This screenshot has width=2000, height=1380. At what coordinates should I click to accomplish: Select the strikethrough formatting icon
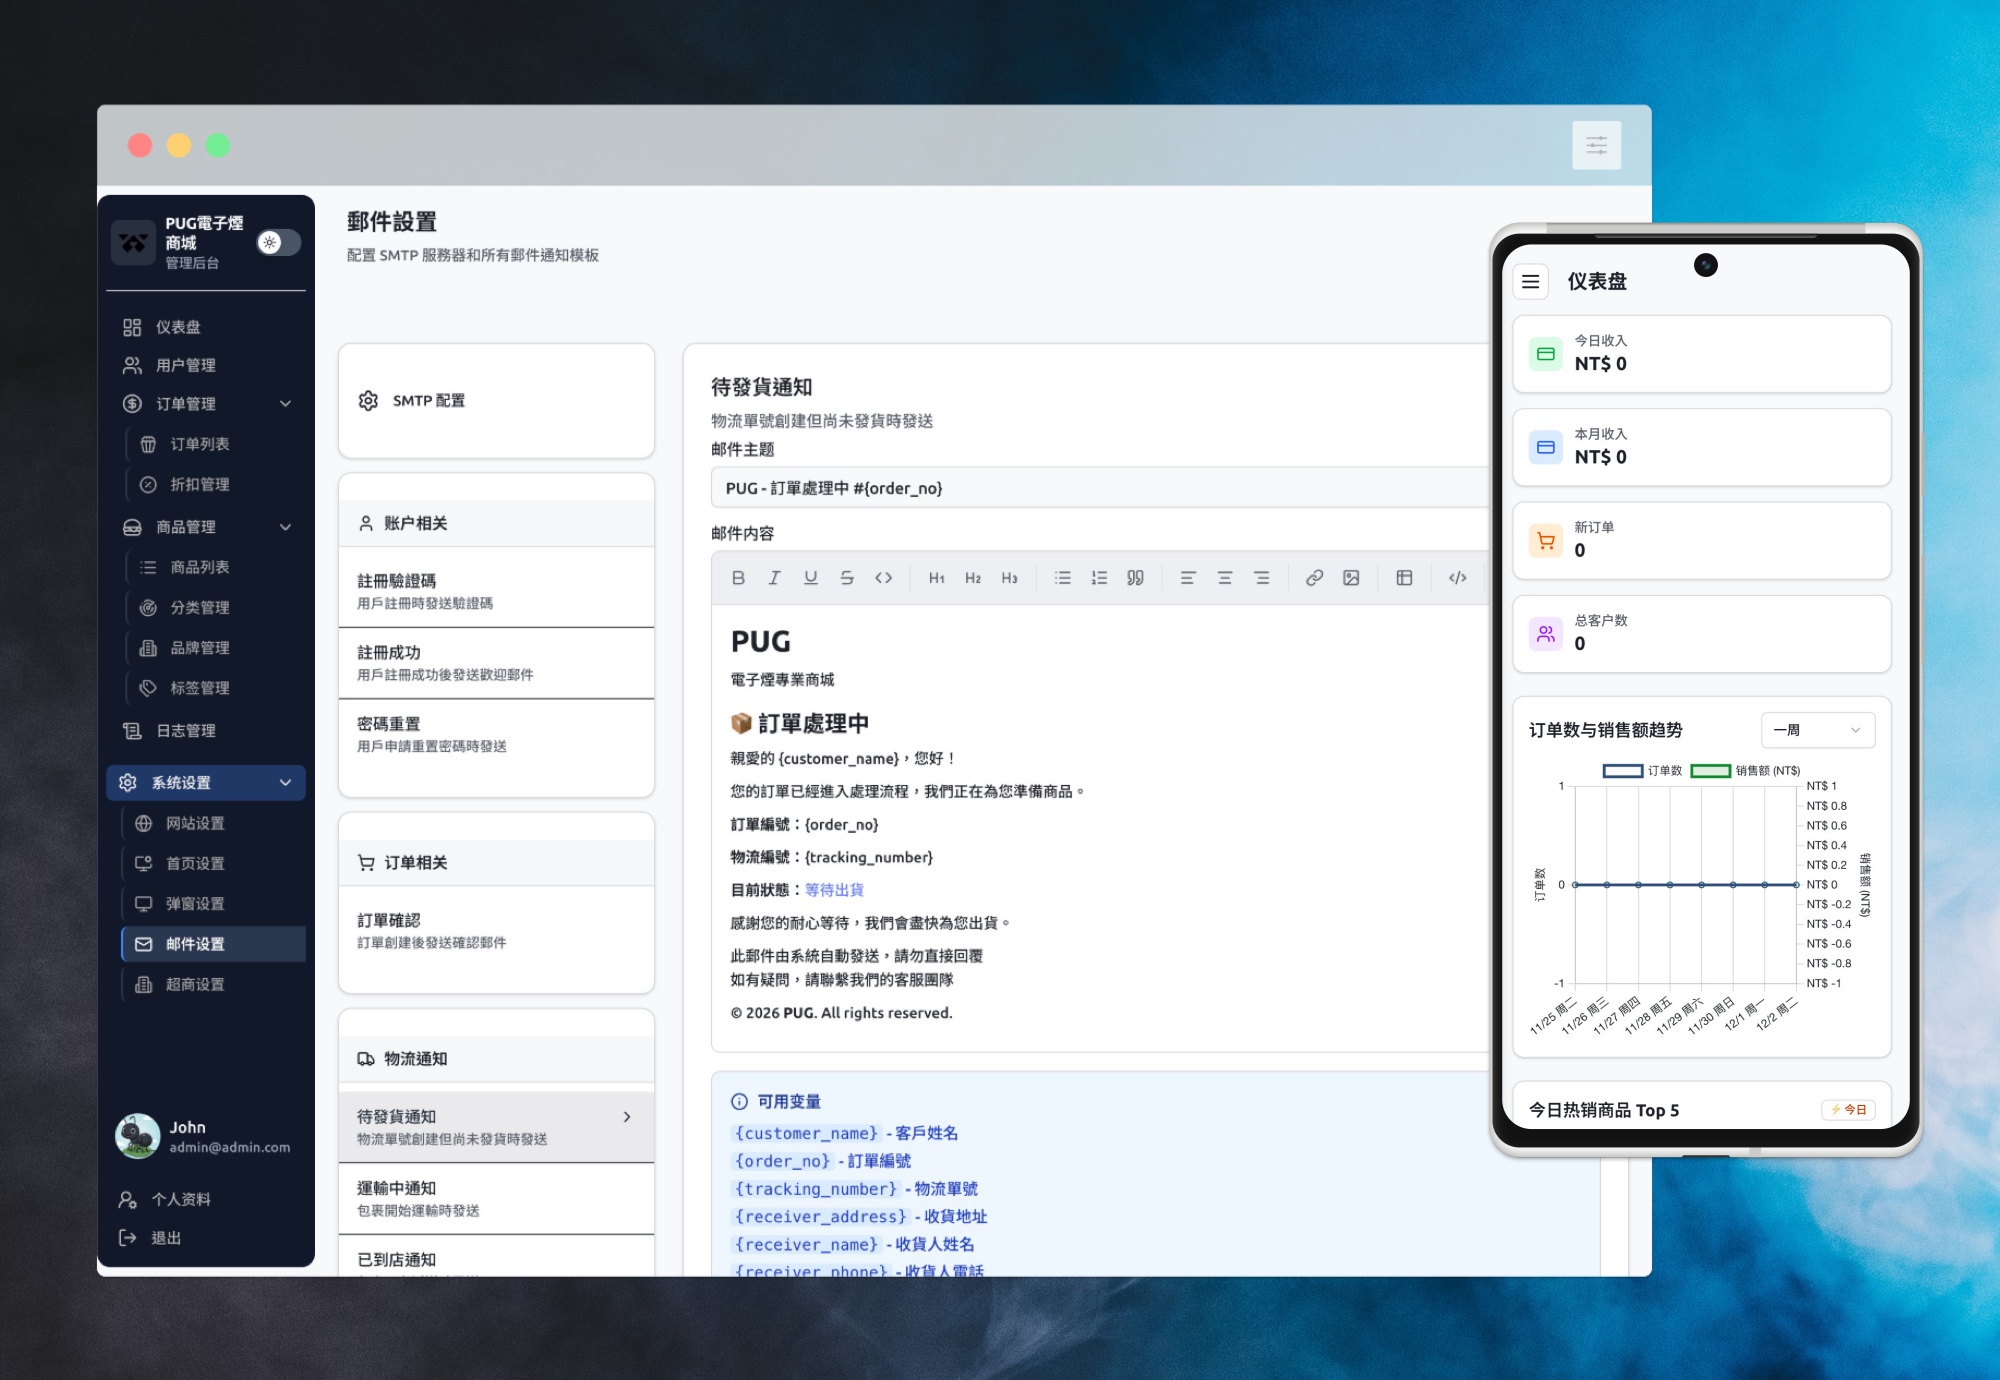point(847,578)
